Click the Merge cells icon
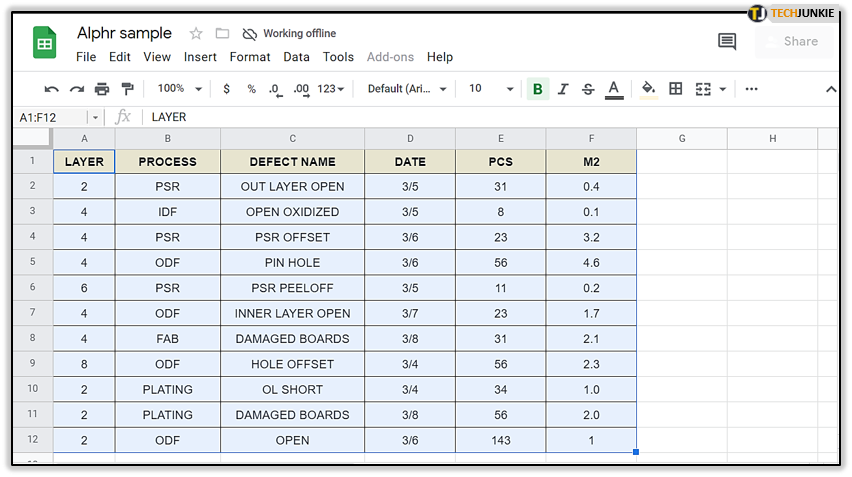The height and width of the screenshot is (477, 852). click(703, 89)
